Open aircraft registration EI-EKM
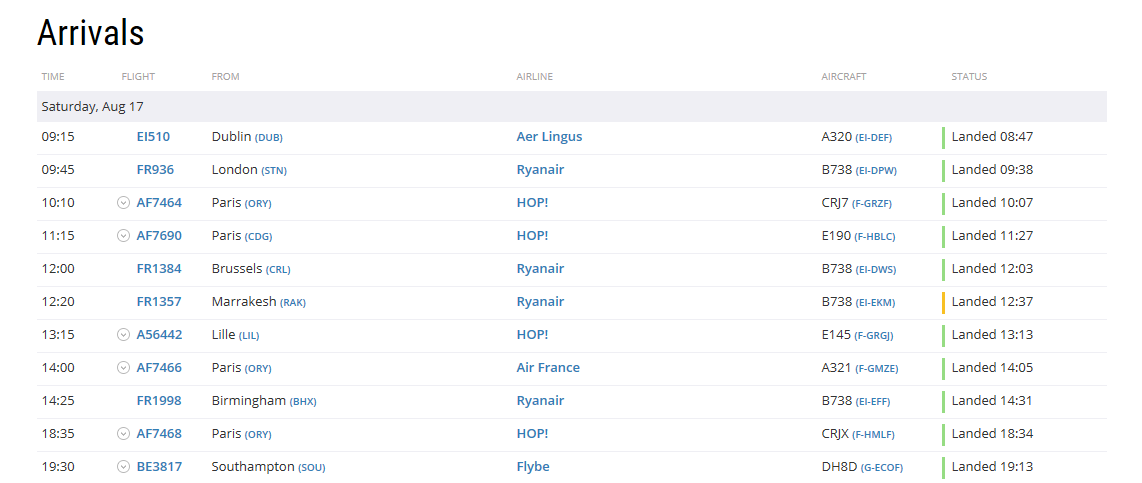The height and width of the screenshot is (483, 1142). (875, 302)
